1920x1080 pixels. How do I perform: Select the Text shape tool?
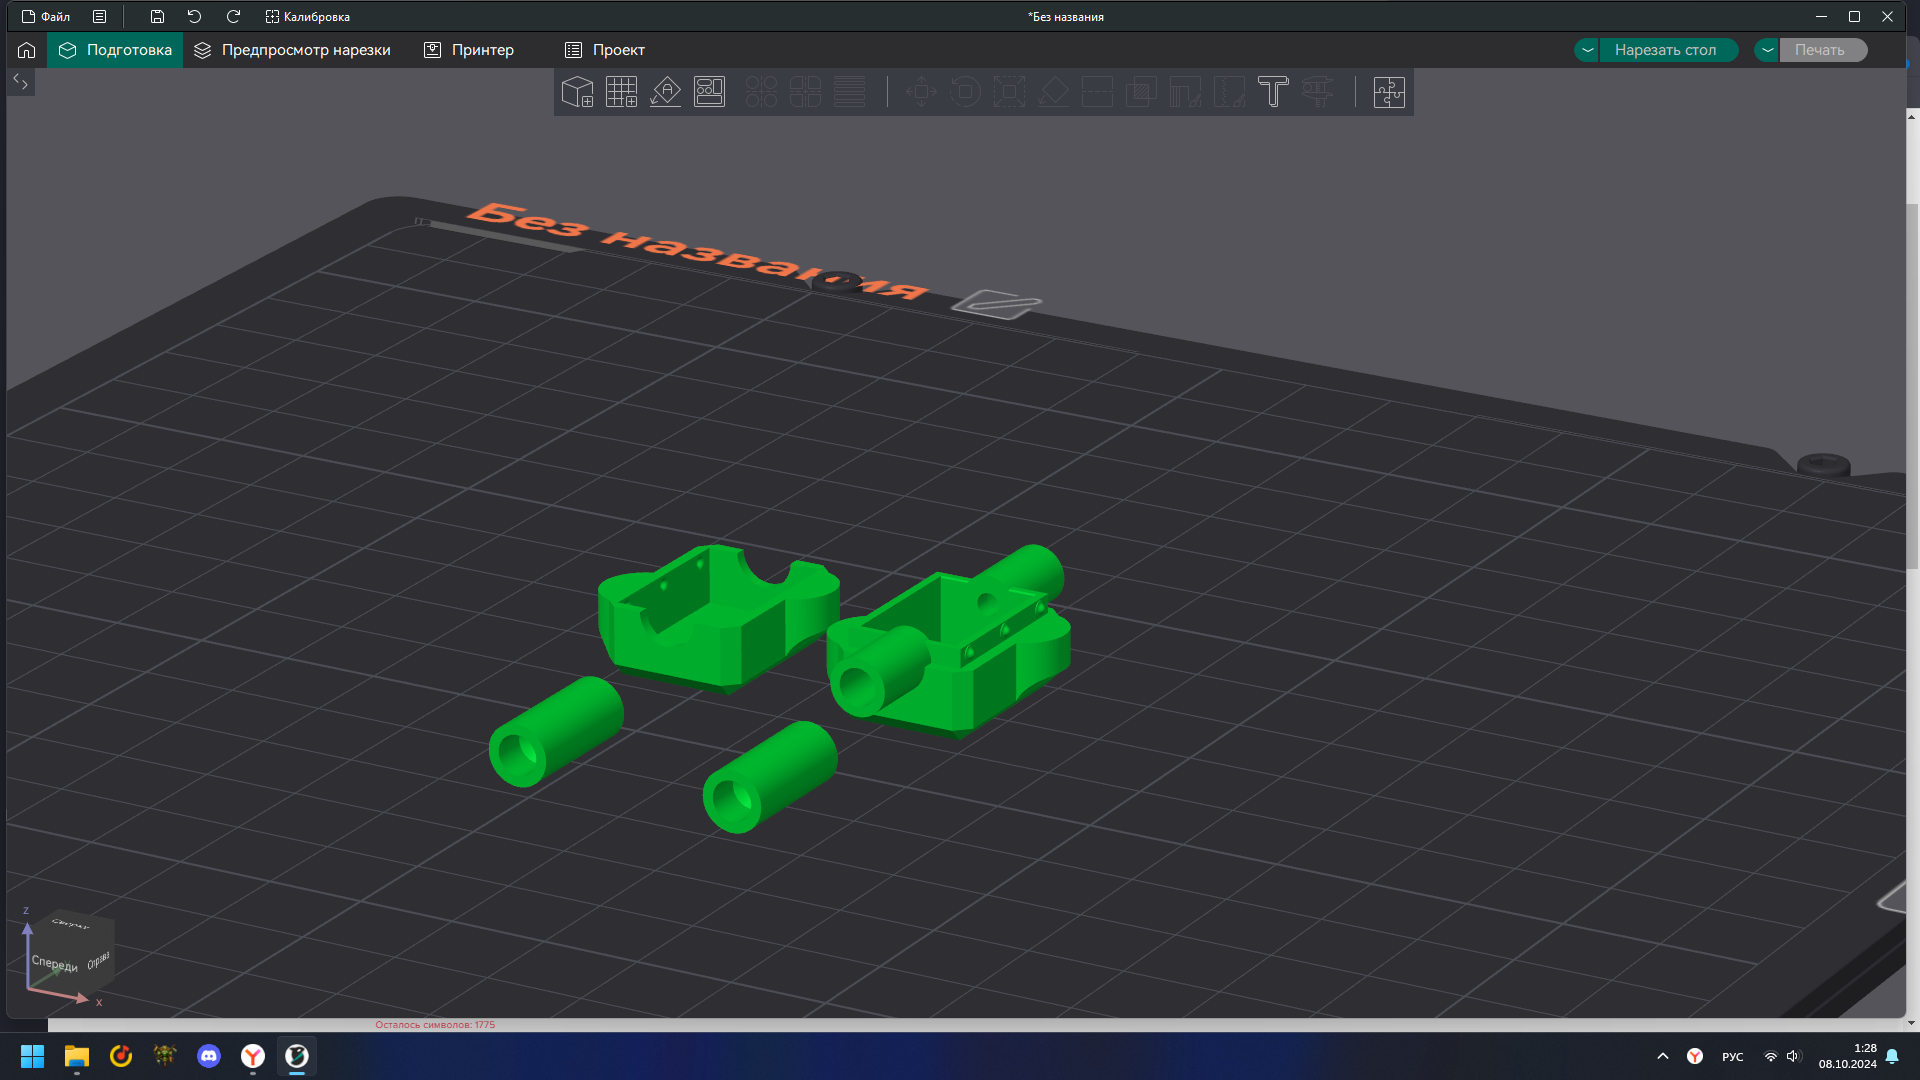point(1273,92)
